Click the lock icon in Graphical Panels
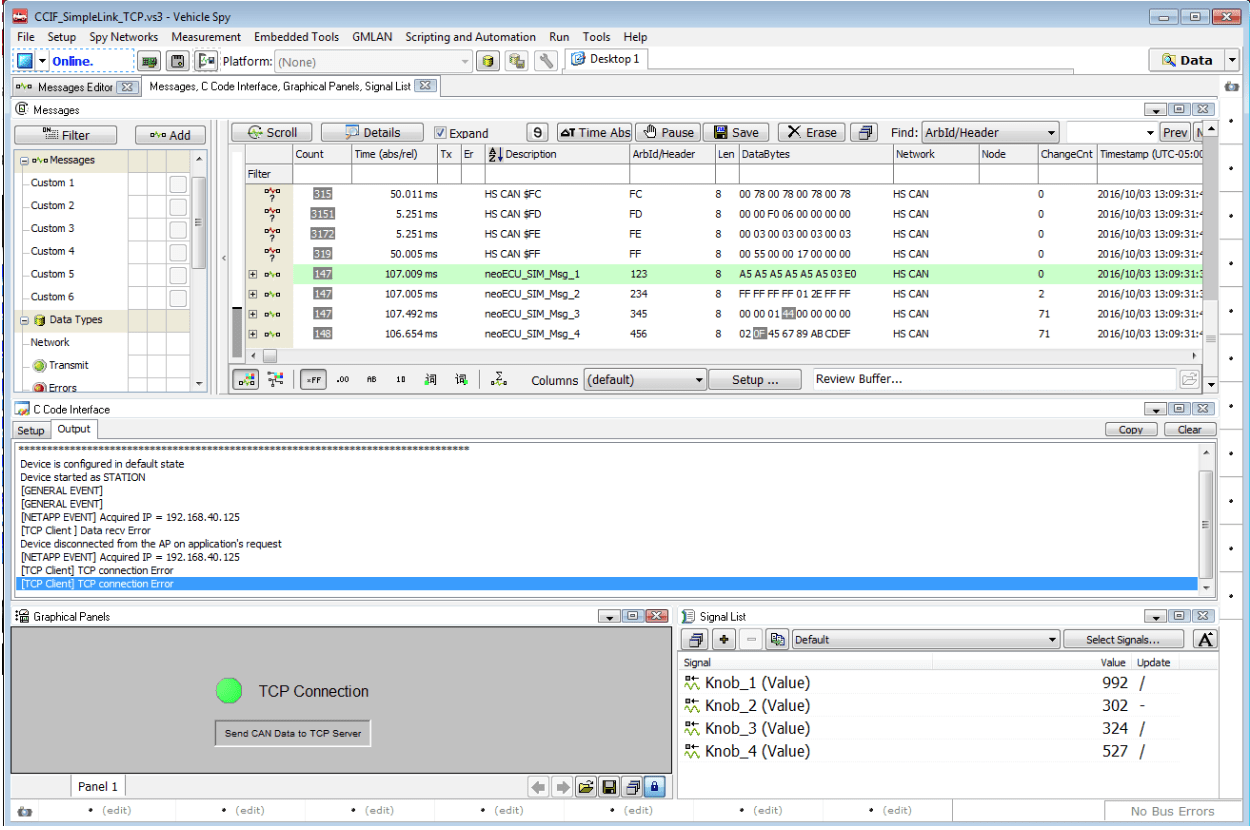 tap(654, 788)
